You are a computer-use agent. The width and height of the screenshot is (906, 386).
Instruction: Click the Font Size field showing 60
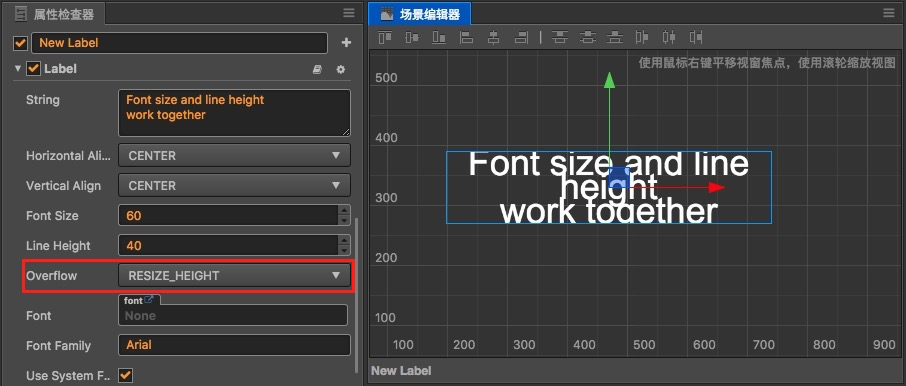click(228, 216)
